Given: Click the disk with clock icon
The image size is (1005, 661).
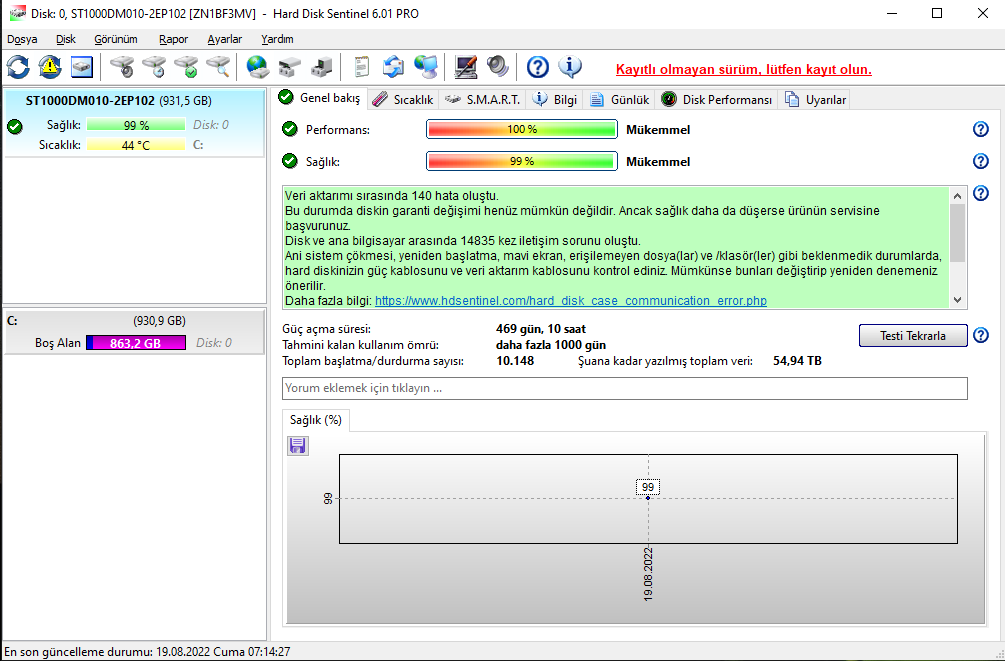Looking at the screenshot, I should click(x=154, y=67).
